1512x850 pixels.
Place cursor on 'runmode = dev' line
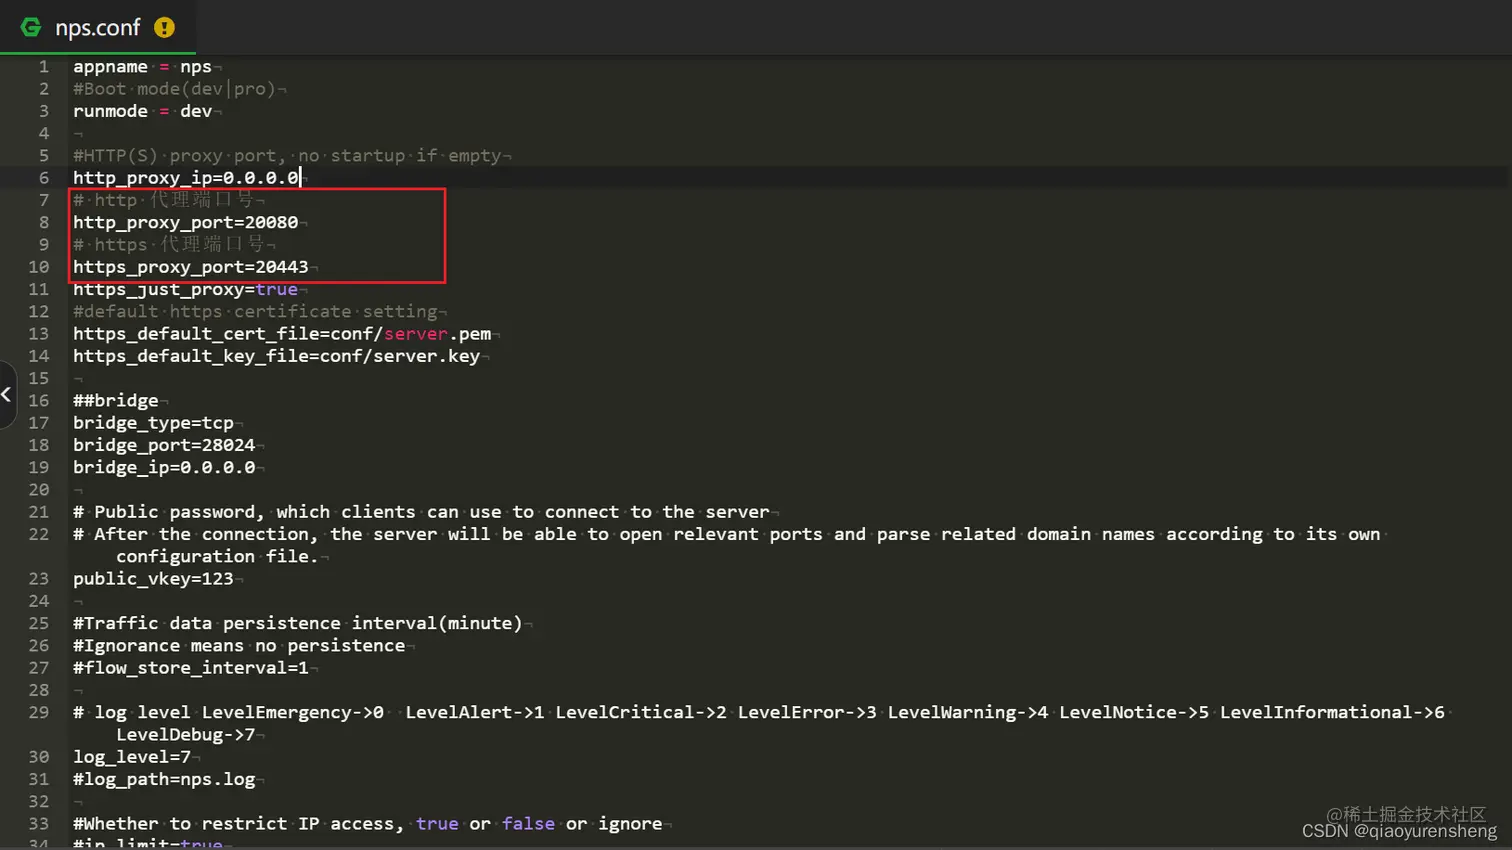click(x=142, y=111)
